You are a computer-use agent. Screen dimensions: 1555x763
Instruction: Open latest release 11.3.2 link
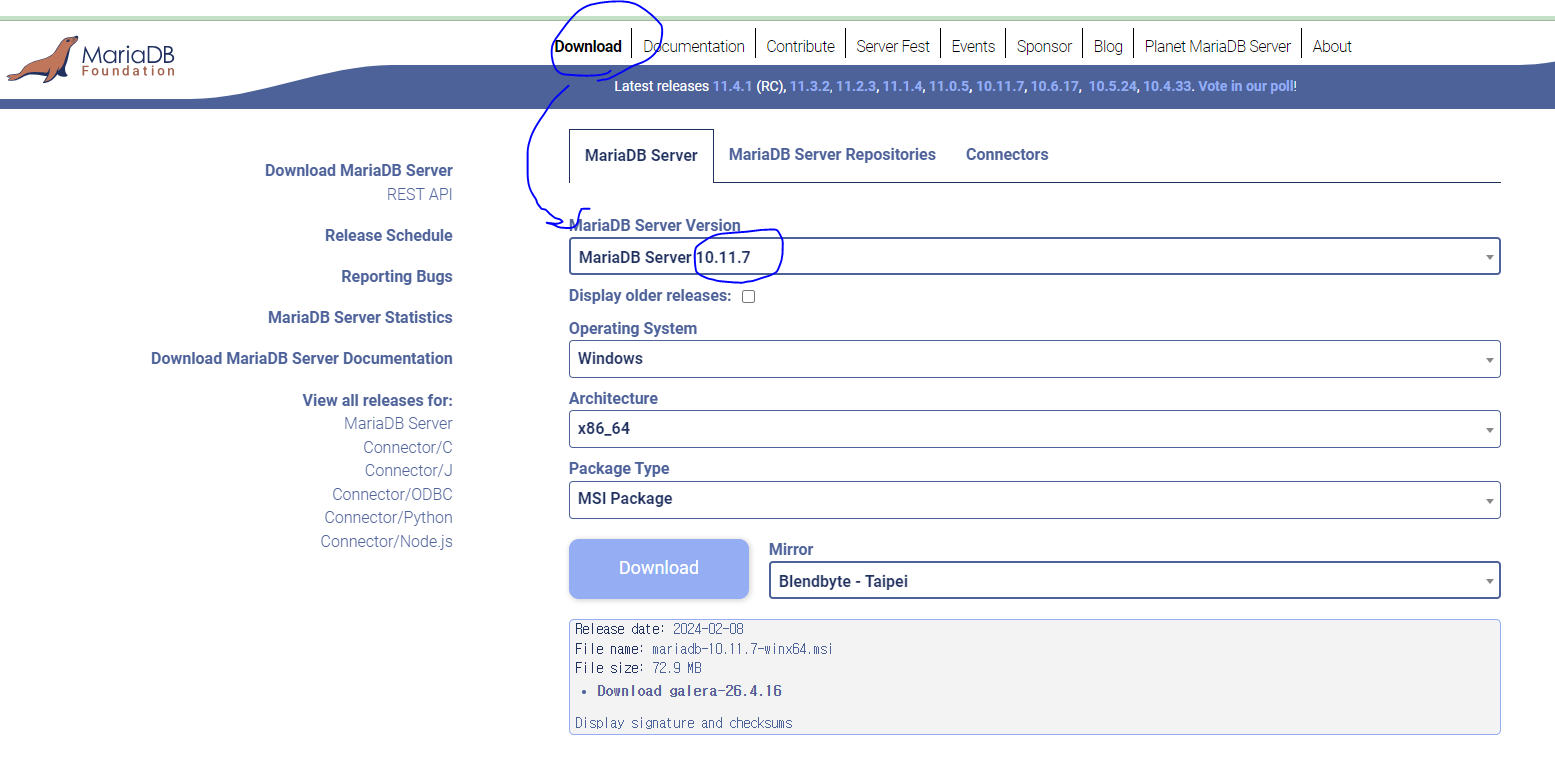(809, 86)
